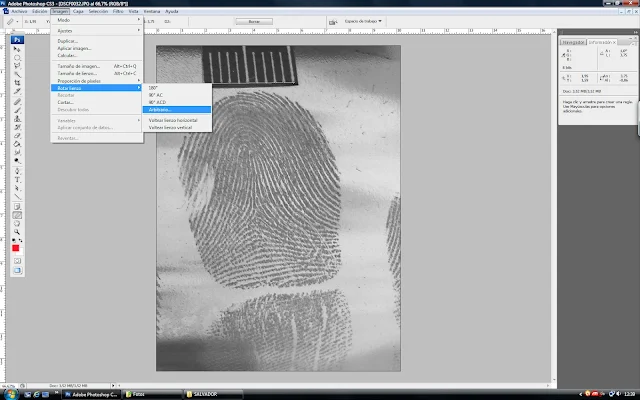This screenshot has height=400, width=640.
Task: Open status bar info arrow menu
Action: coord(113,385)
